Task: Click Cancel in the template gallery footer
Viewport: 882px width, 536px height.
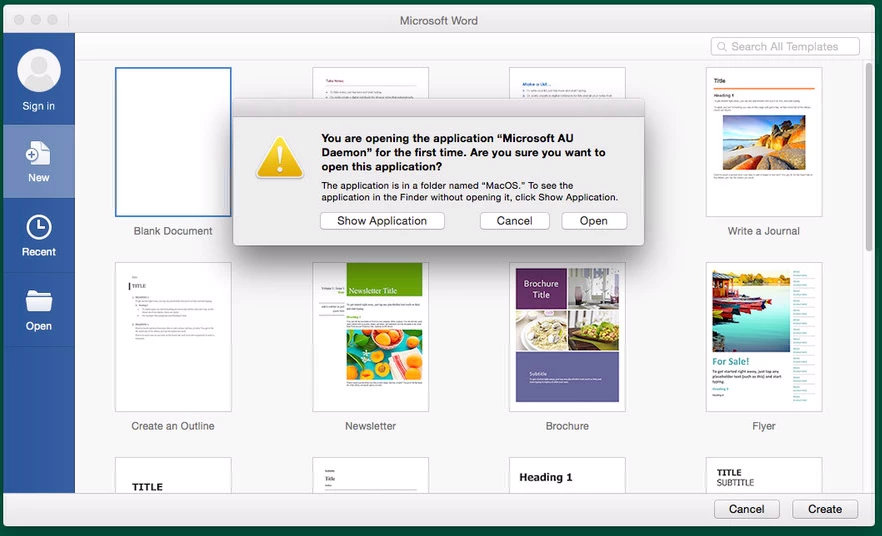Action: pyautogui.click(x=746, y=509)
